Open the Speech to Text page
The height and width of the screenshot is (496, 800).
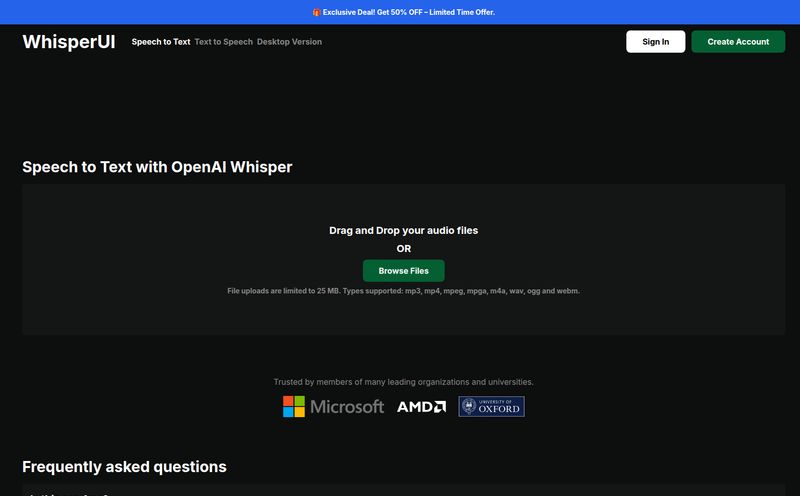[x=161, y=42]
